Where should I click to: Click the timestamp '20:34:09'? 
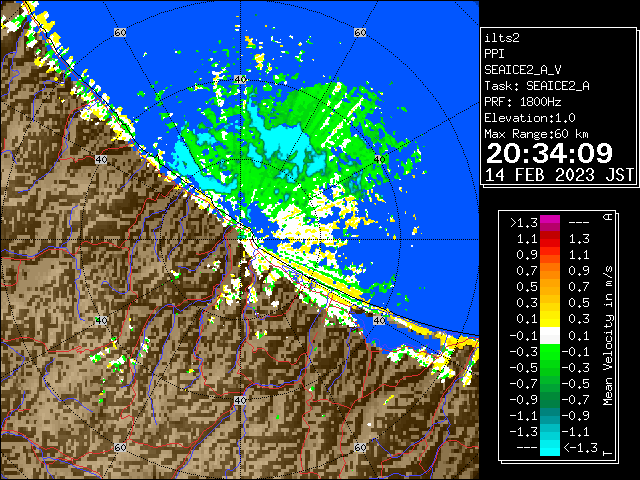pyautogui.click(x=549, y=153)
